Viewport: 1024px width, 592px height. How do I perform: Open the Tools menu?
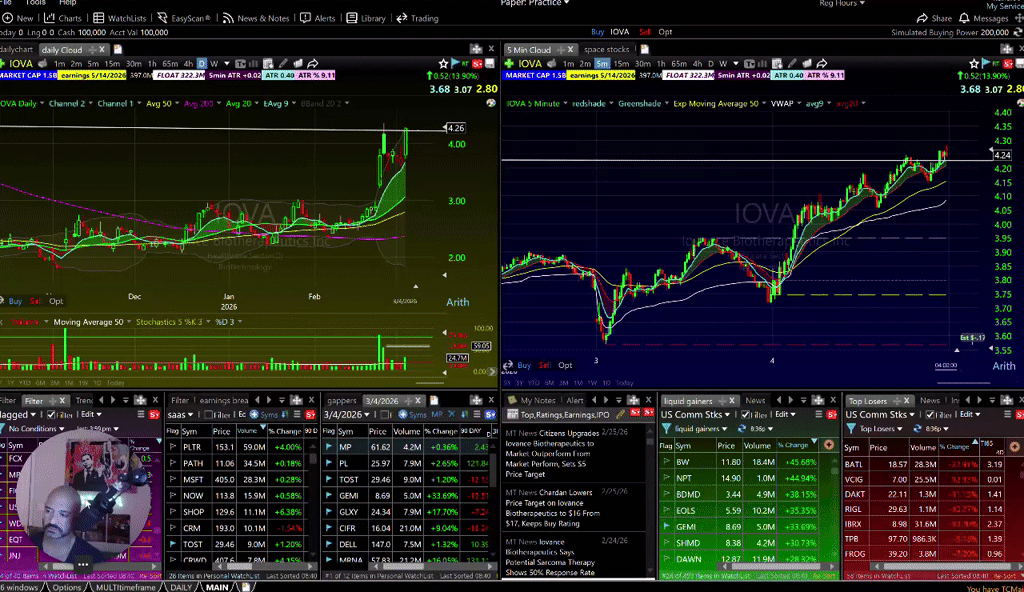click(x=35, y=3)
